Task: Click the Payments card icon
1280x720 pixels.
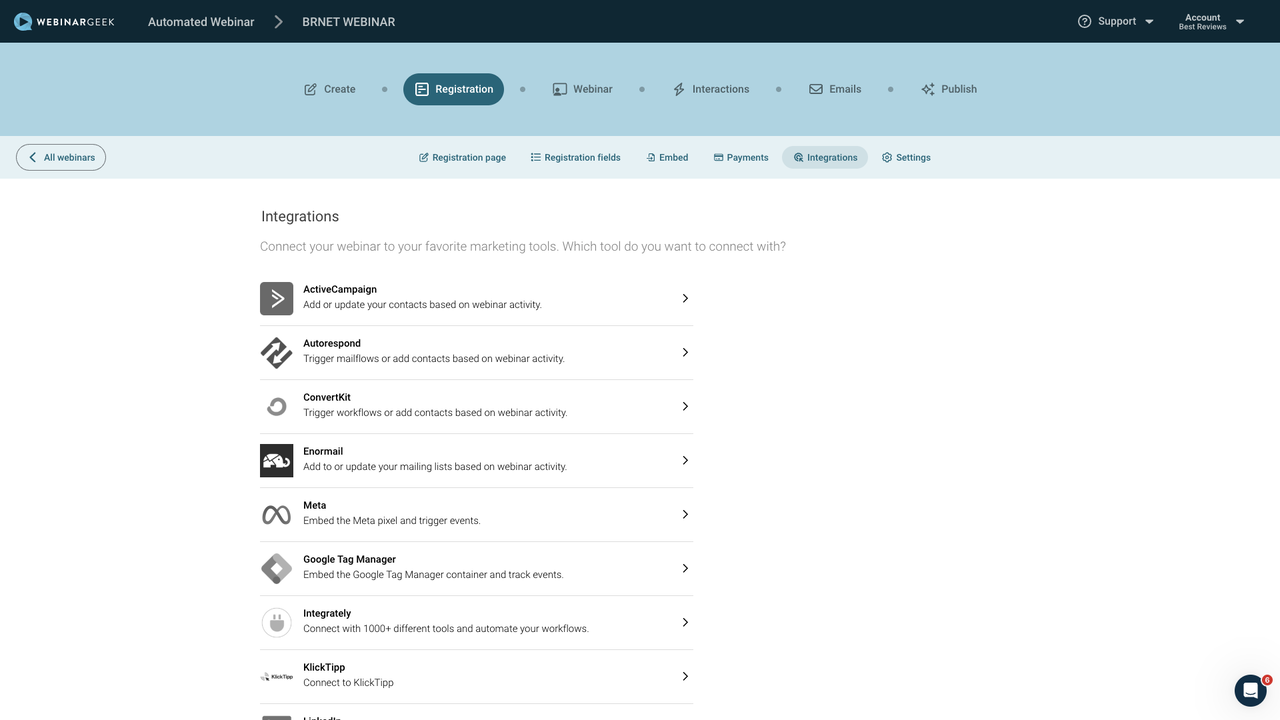Action: [x=717, y=157]
